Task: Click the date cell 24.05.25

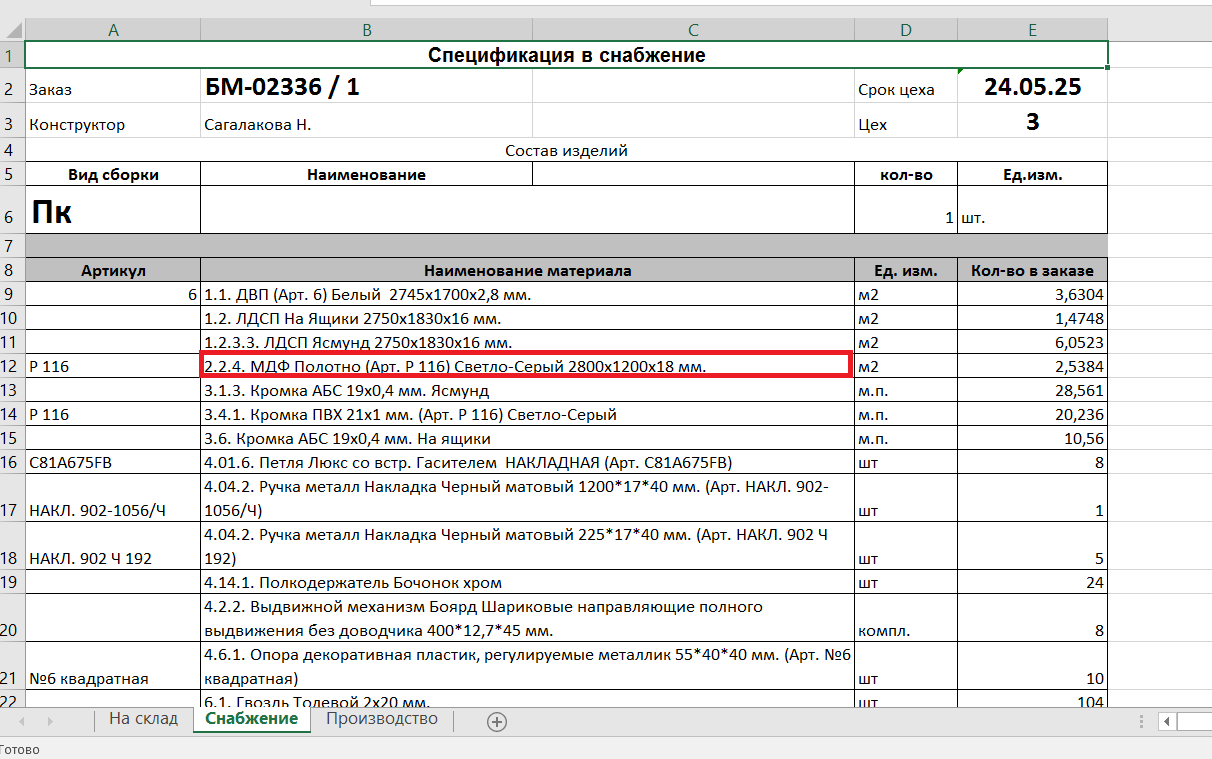Action: click(x=1032, y=88)
